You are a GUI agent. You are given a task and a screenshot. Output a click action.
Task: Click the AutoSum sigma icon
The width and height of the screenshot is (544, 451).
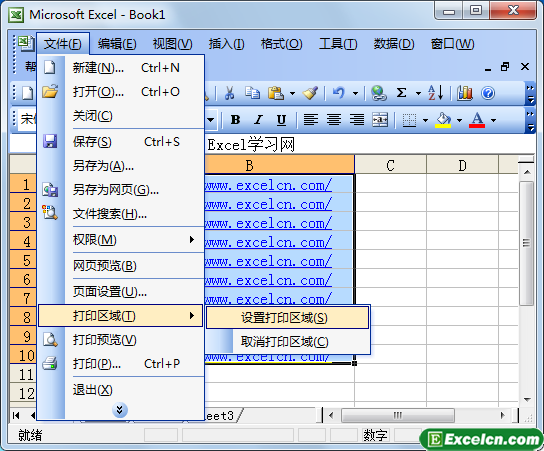tap(401, 93)
